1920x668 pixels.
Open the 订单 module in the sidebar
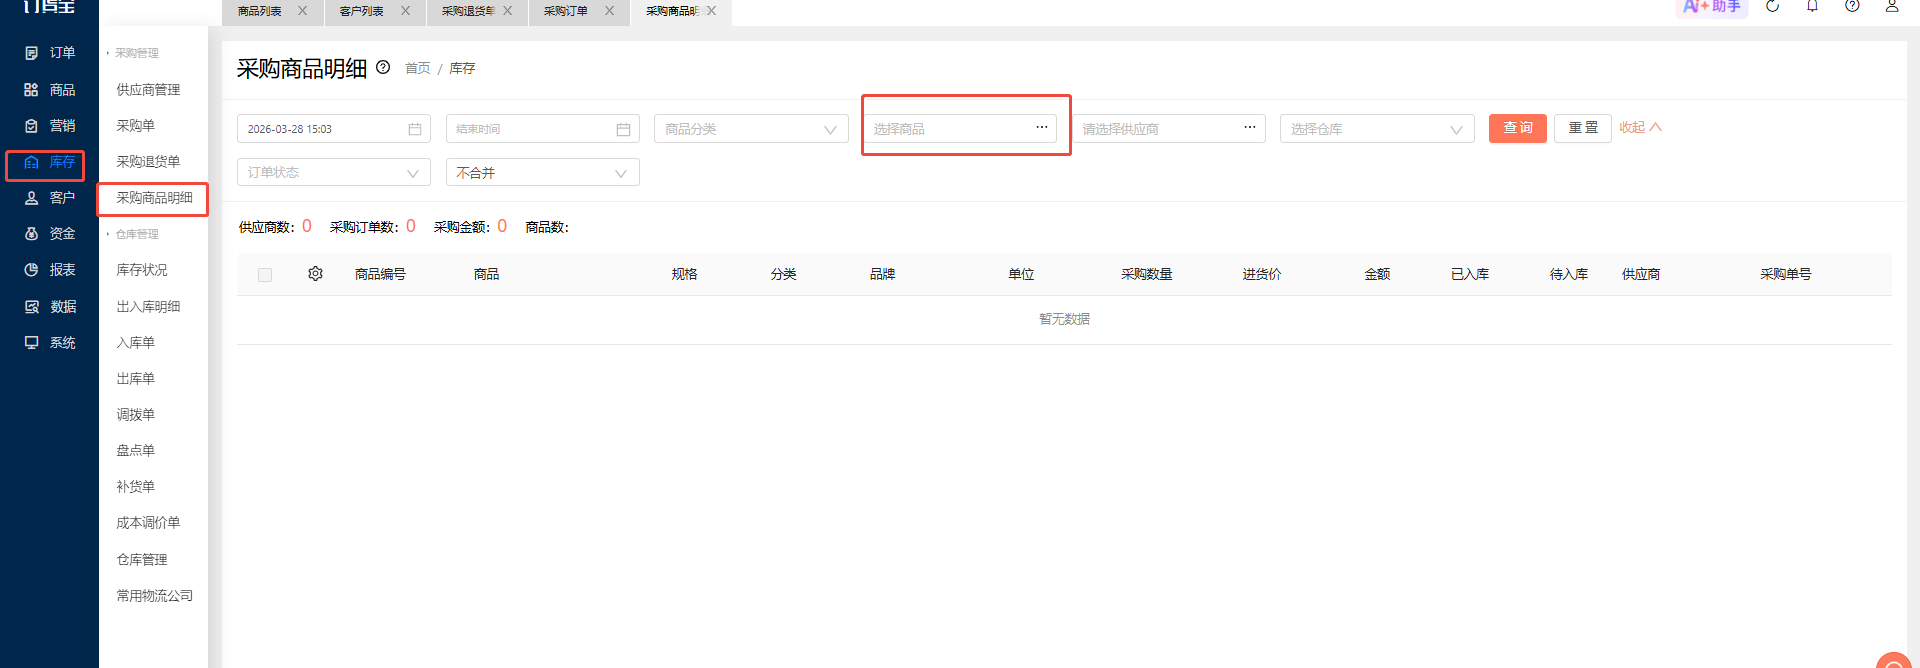coord(49,53)
